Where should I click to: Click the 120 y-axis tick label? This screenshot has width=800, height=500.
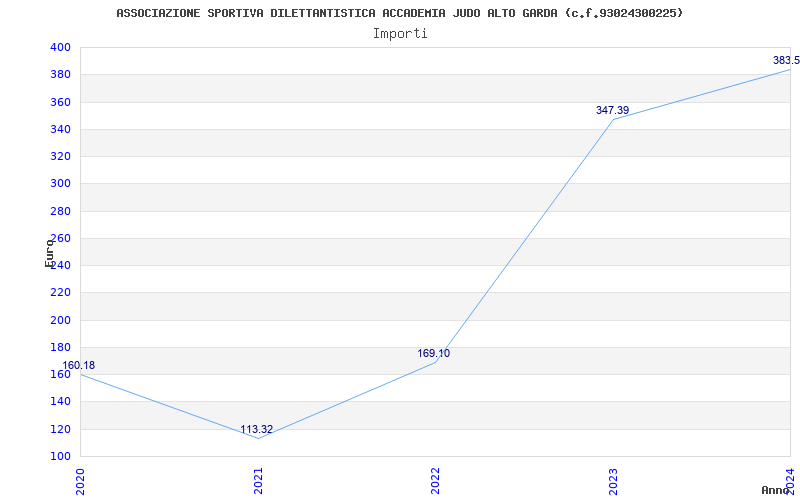pos(60,429)
